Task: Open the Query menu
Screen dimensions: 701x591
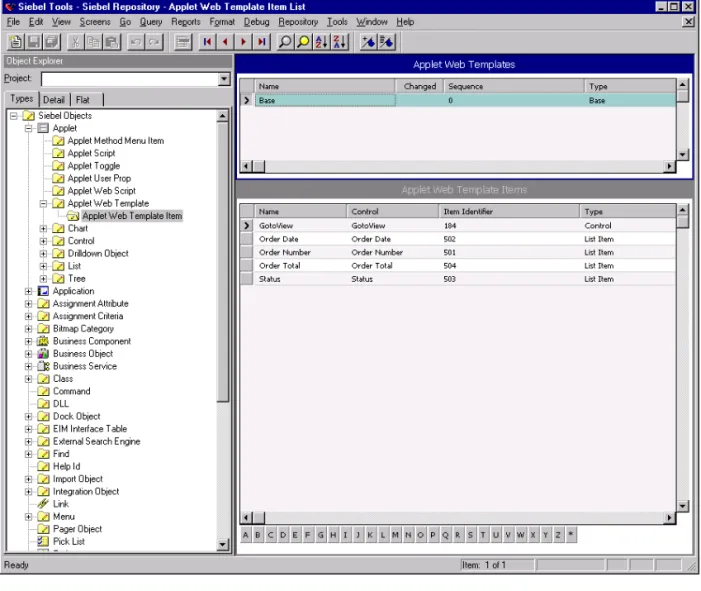Action: (151, 21)
